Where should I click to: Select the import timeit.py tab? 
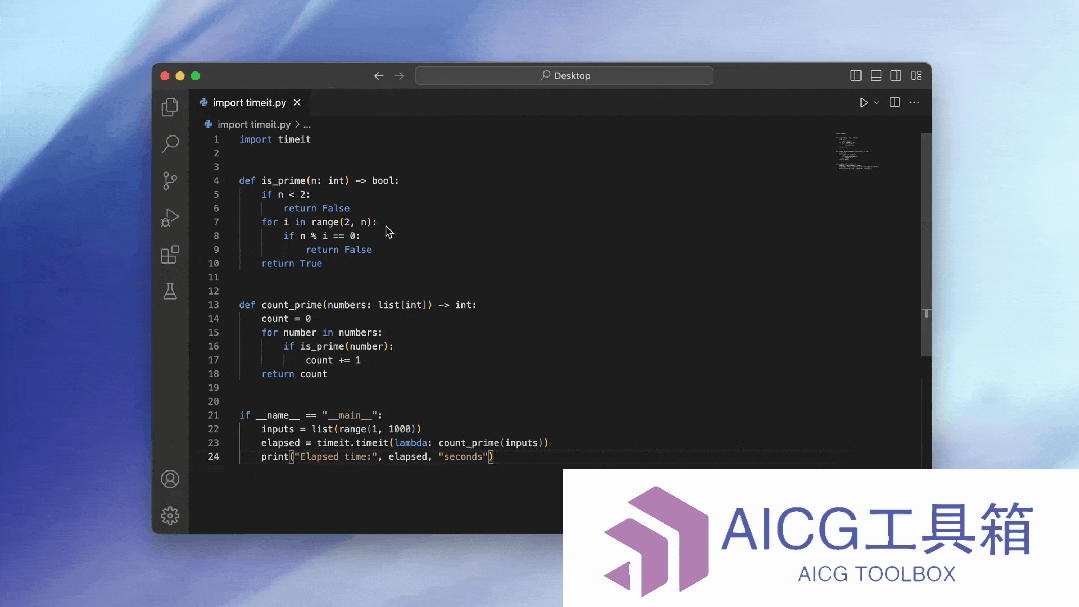coord(249,103)
